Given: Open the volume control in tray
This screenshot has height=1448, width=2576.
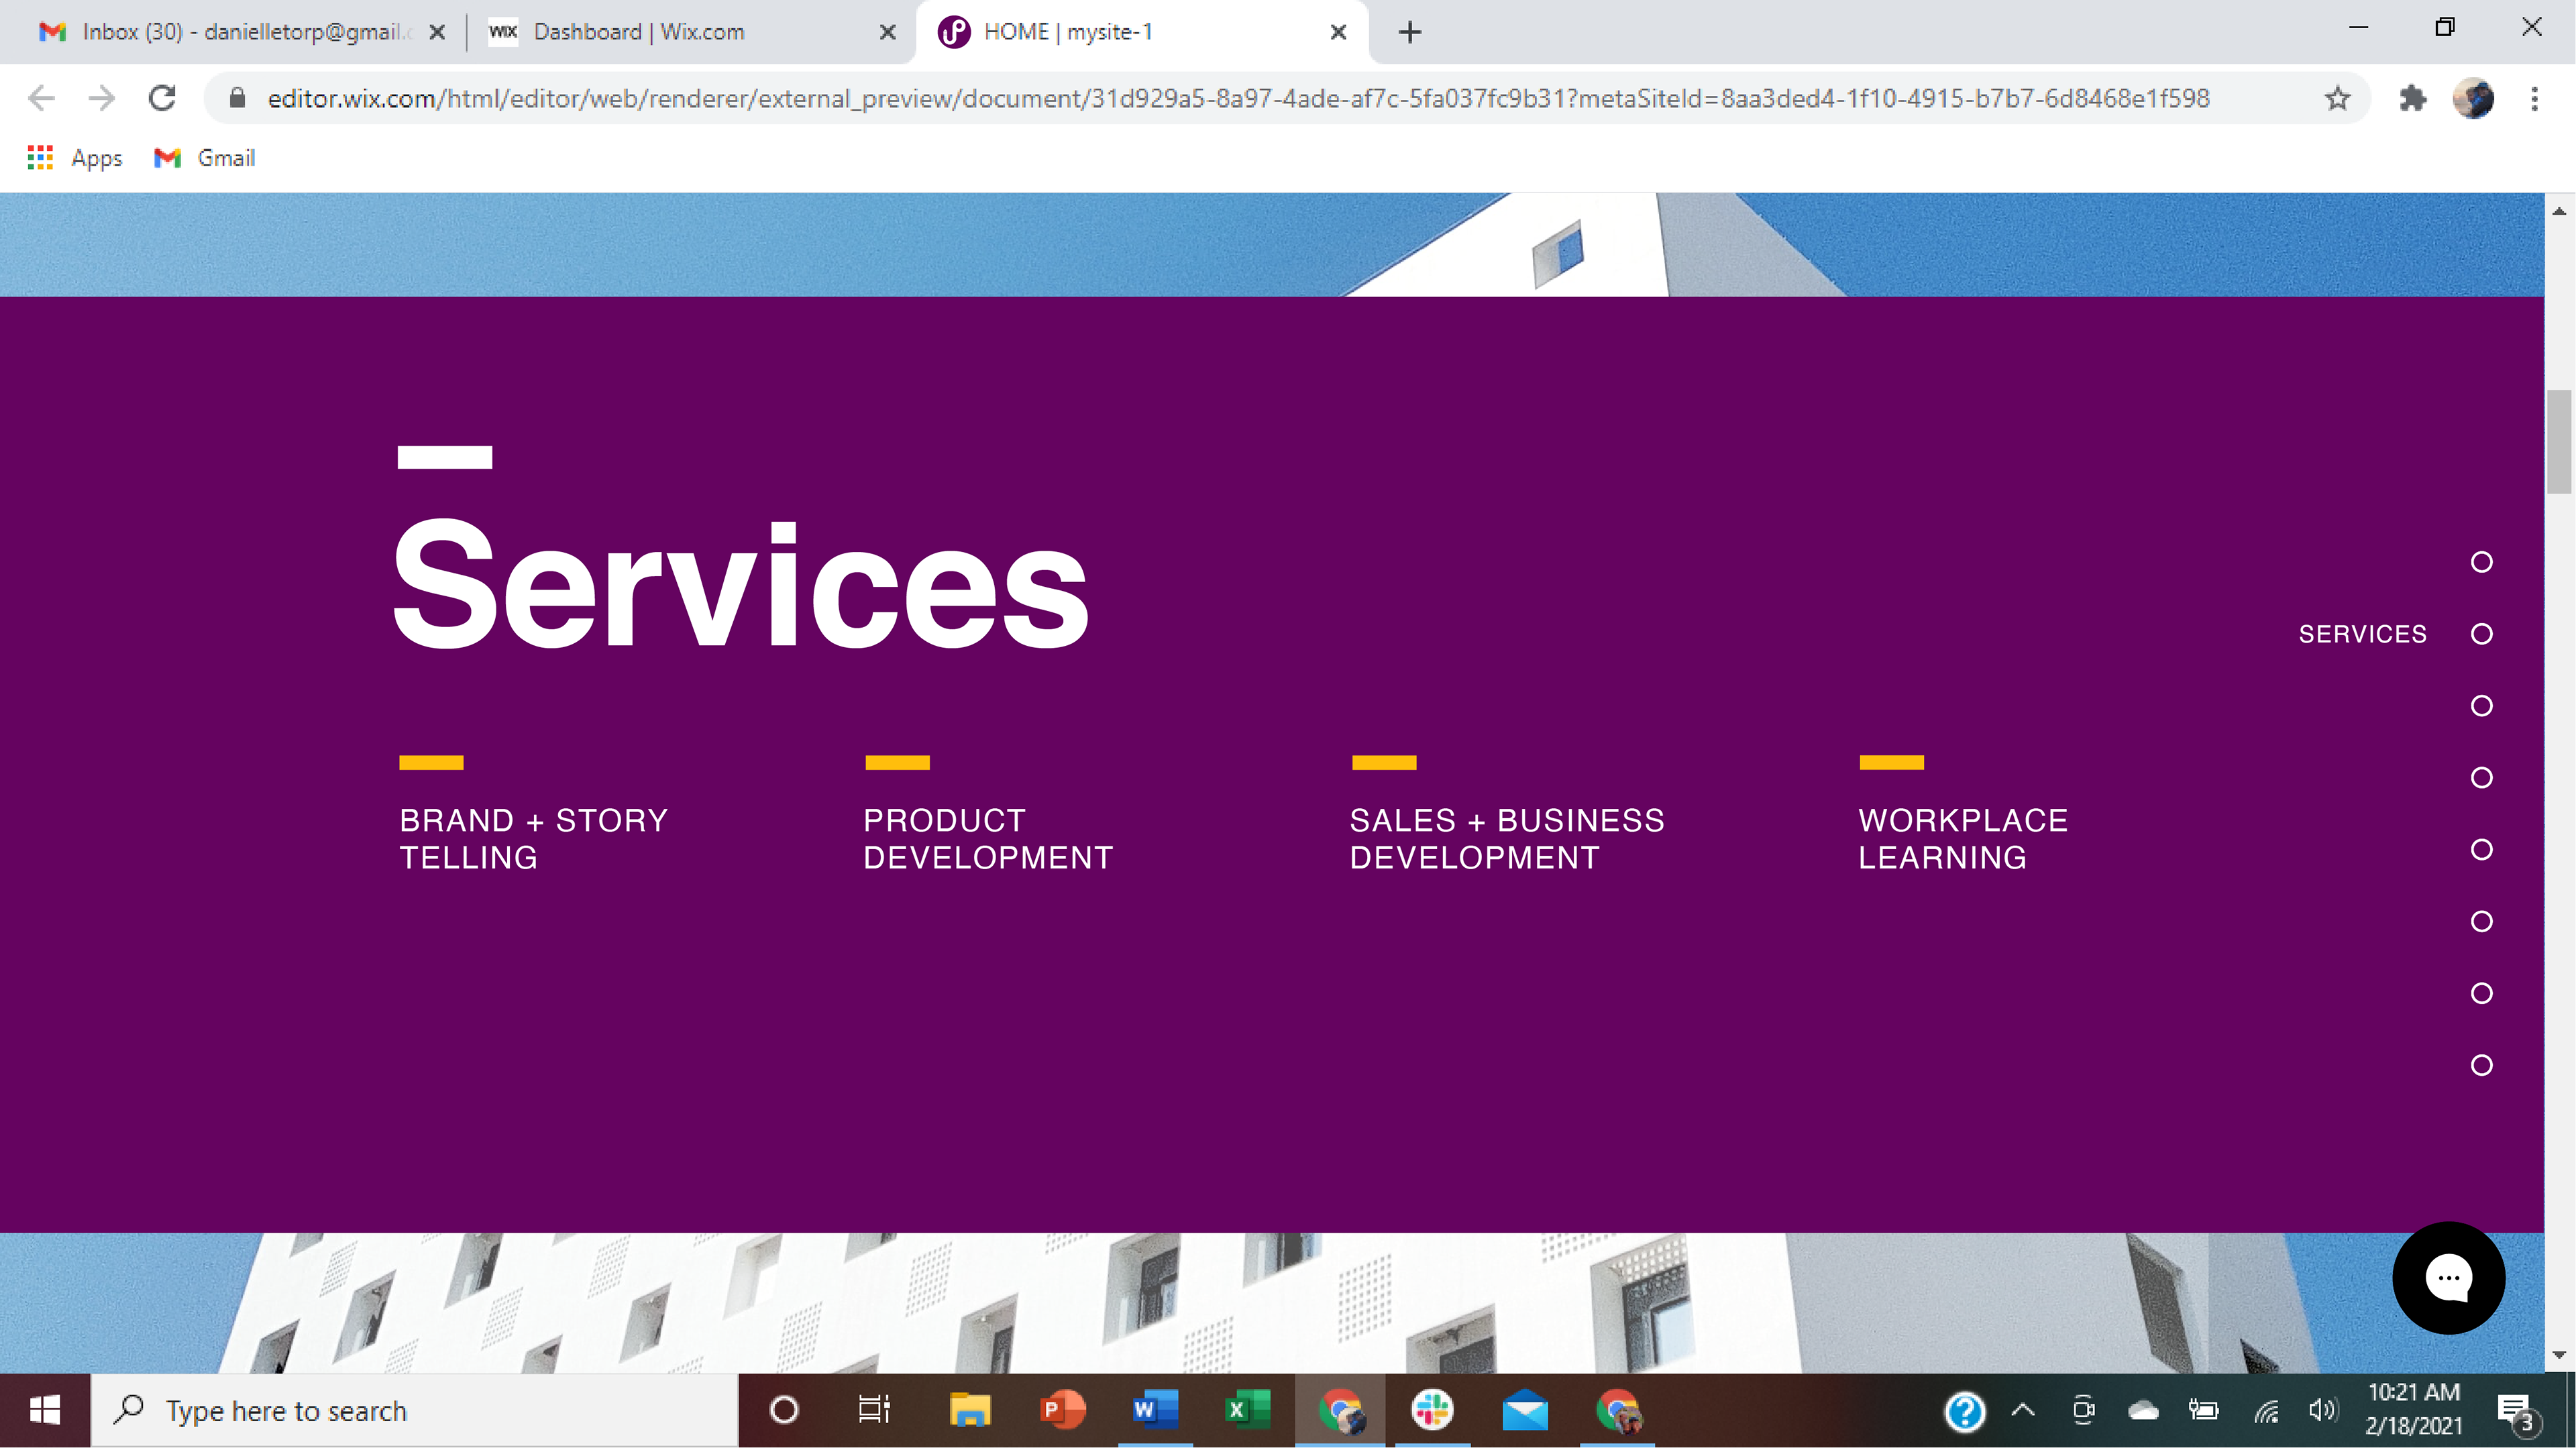Looking at the screenshot, I should coord(2322,1410).
